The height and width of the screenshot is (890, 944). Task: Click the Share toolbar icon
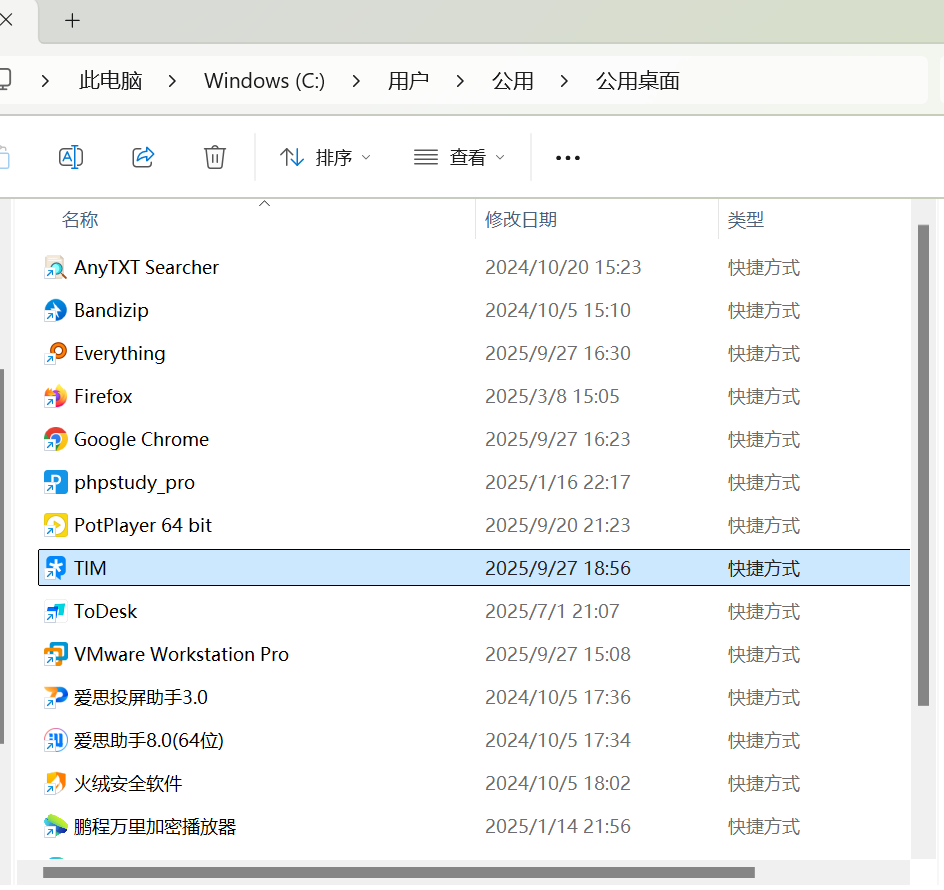[143, 157]
